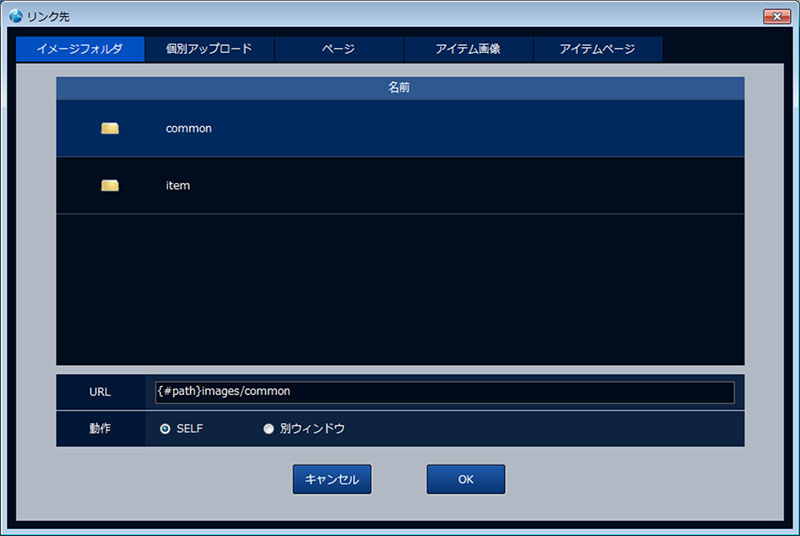800x536 pixels.
Task: Switch to the アイテム画像 tab
Action: [468, 49]
